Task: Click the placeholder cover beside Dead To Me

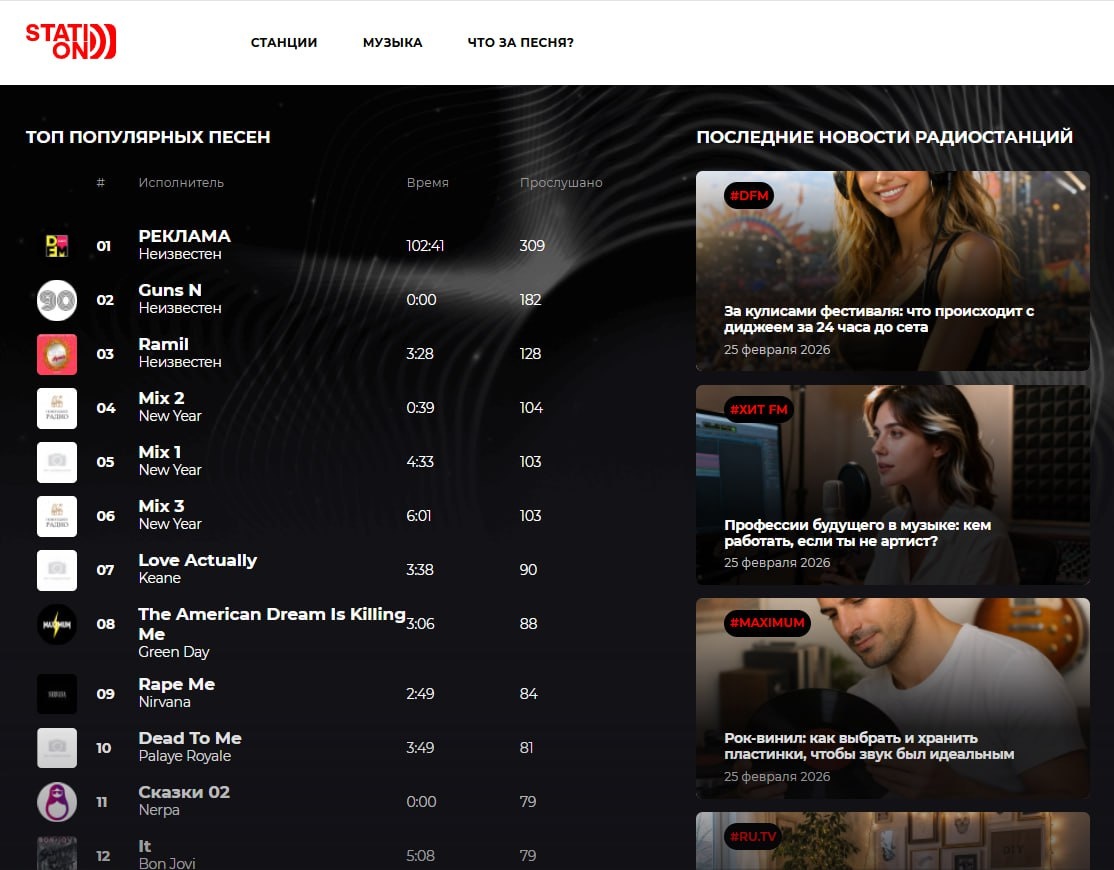Action: click(x=57, y=748)
